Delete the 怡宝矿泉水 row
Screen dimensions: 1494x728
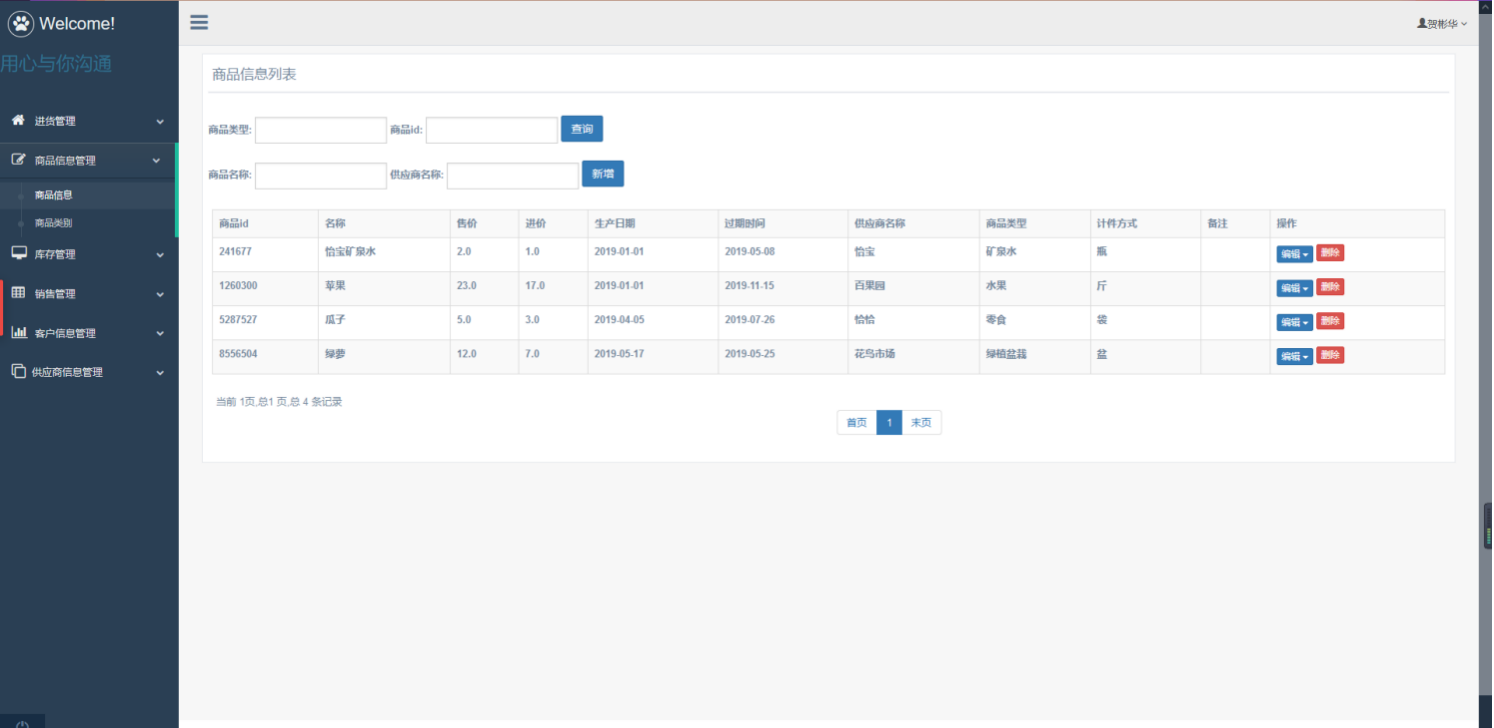point(1330,253)
